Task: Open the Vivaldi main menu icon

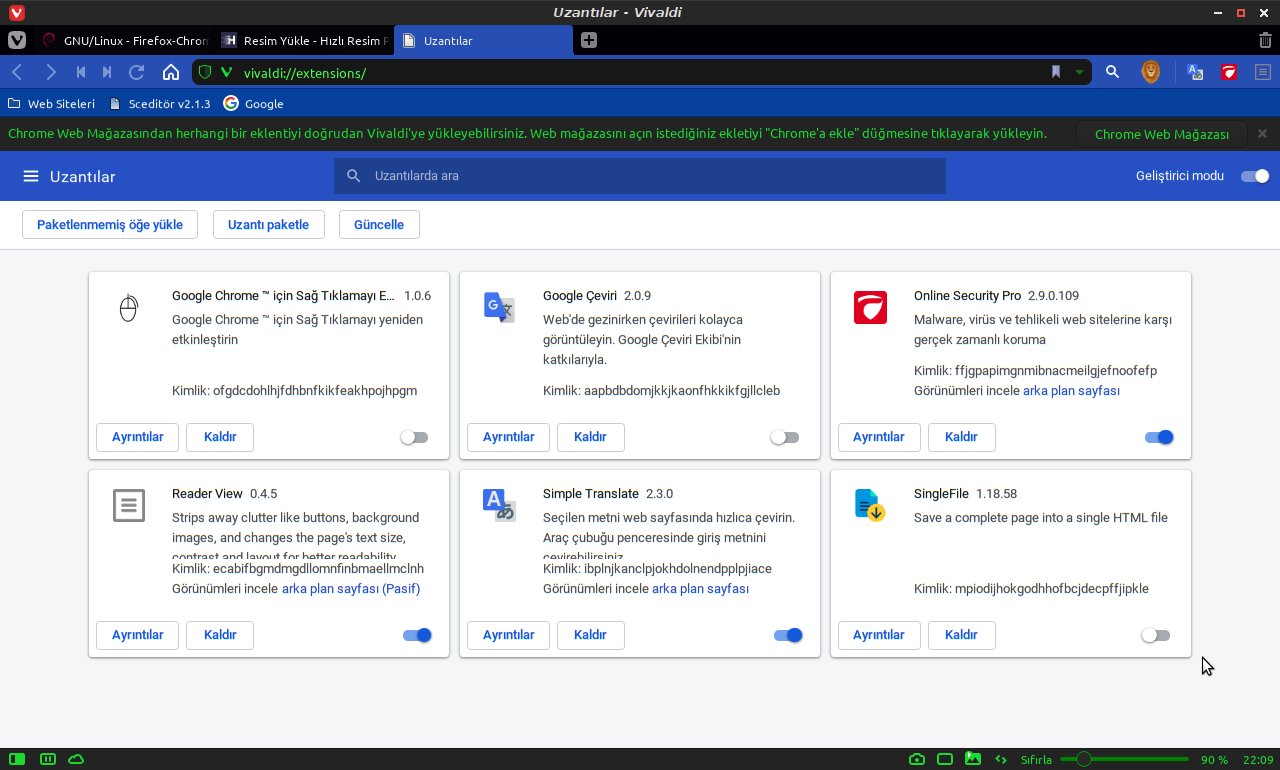Action: coord(17,40)
